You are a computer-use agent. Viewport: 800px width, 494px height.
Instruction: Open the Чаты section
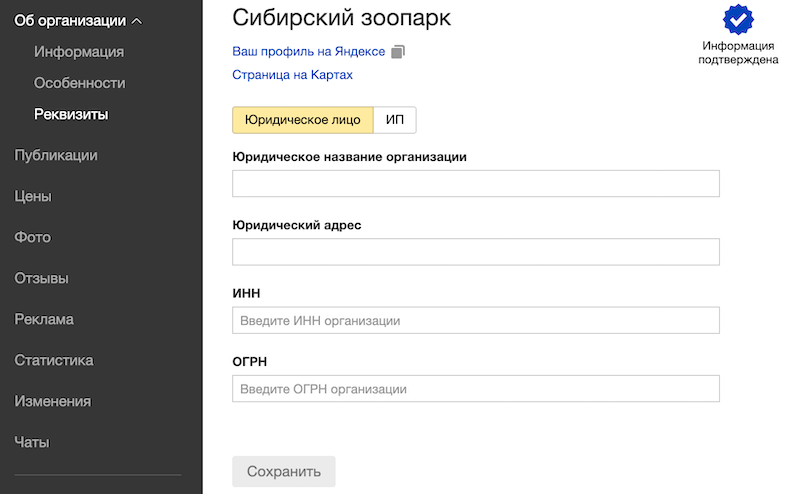[x=32, y=442]
